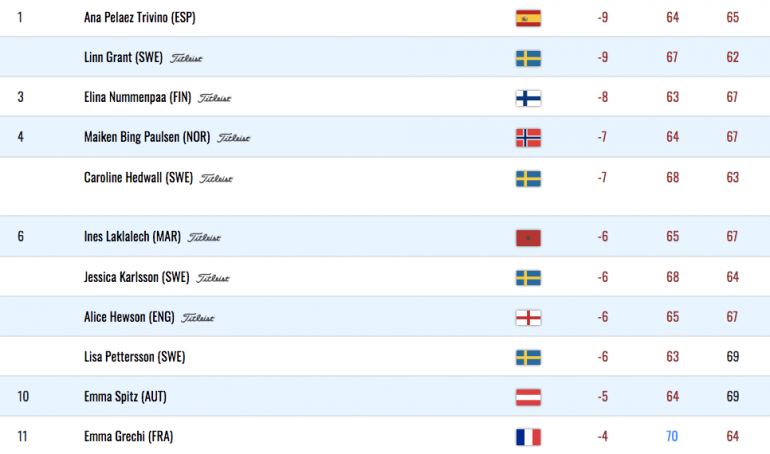Select Jessica Karlsson's name
Screen dimensions: 770x454
coord(137,277)
